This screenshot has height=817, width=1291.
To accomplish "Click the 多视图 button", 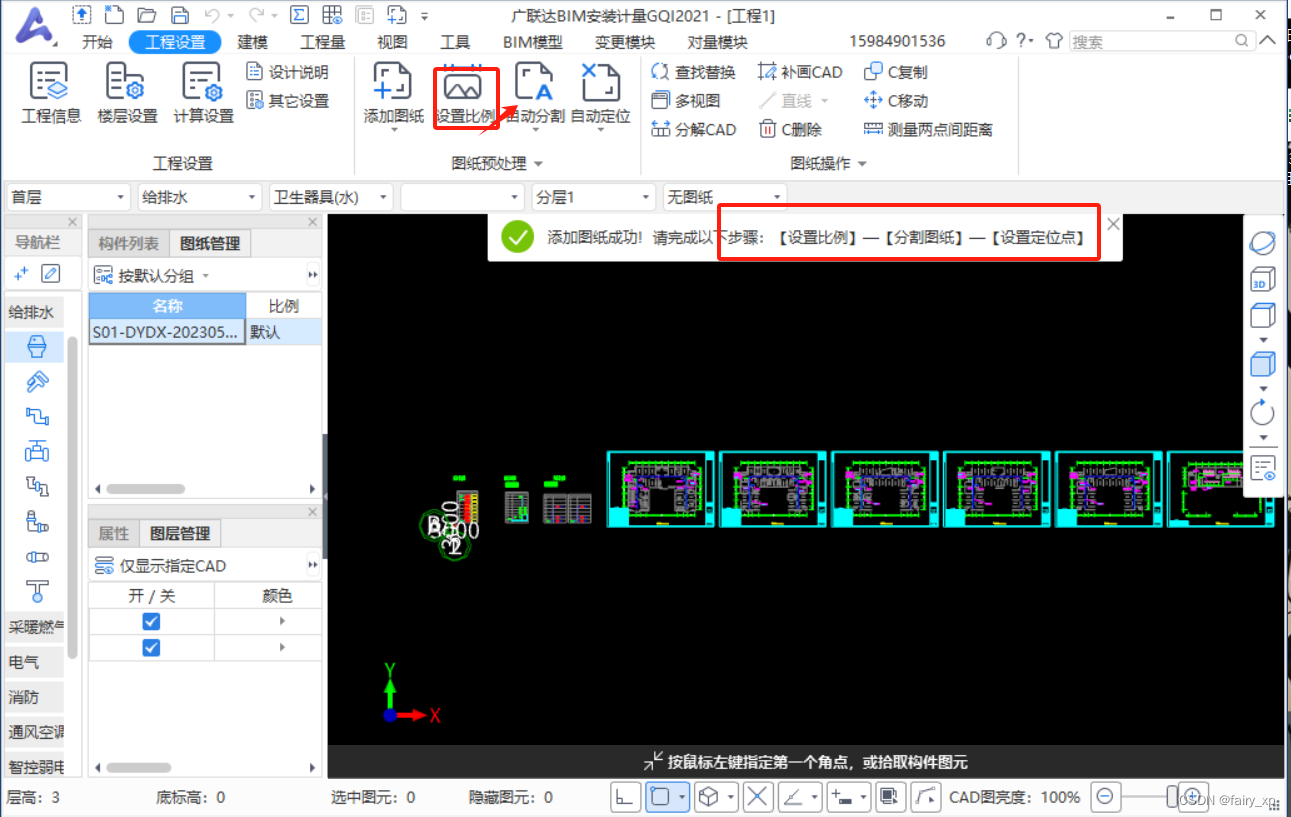I will click(685, 101).
